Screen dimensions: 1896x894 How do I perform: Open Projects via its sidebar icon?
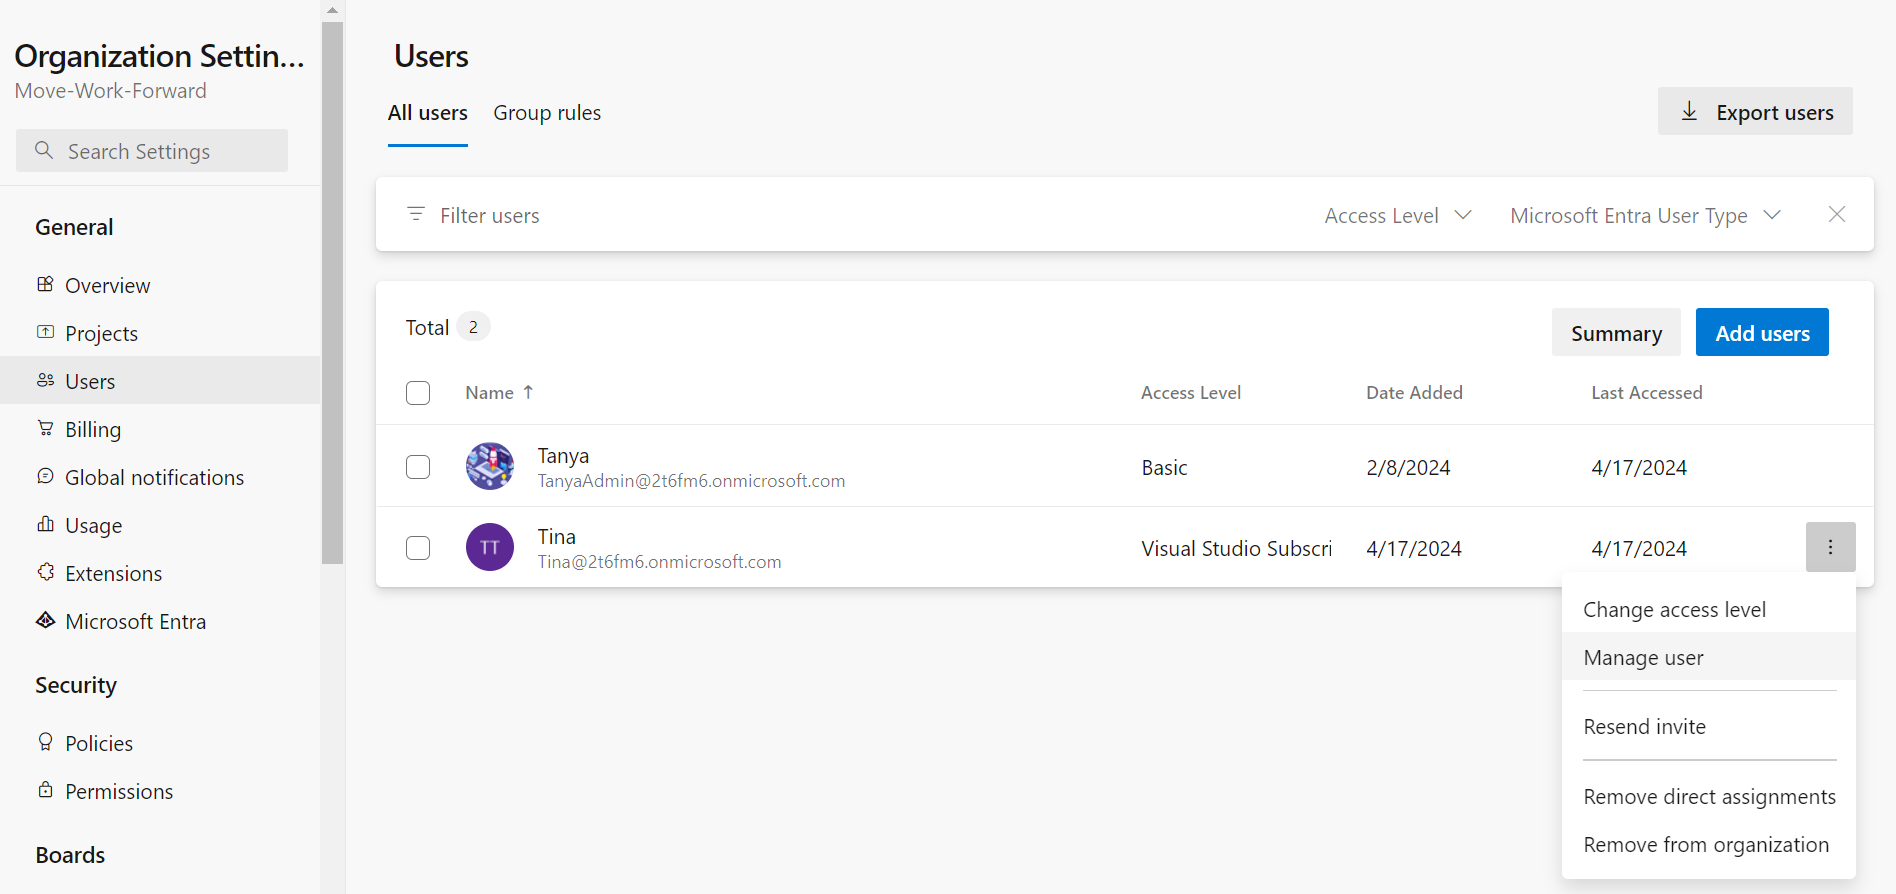pyautogui.click(x=45, y=332)
